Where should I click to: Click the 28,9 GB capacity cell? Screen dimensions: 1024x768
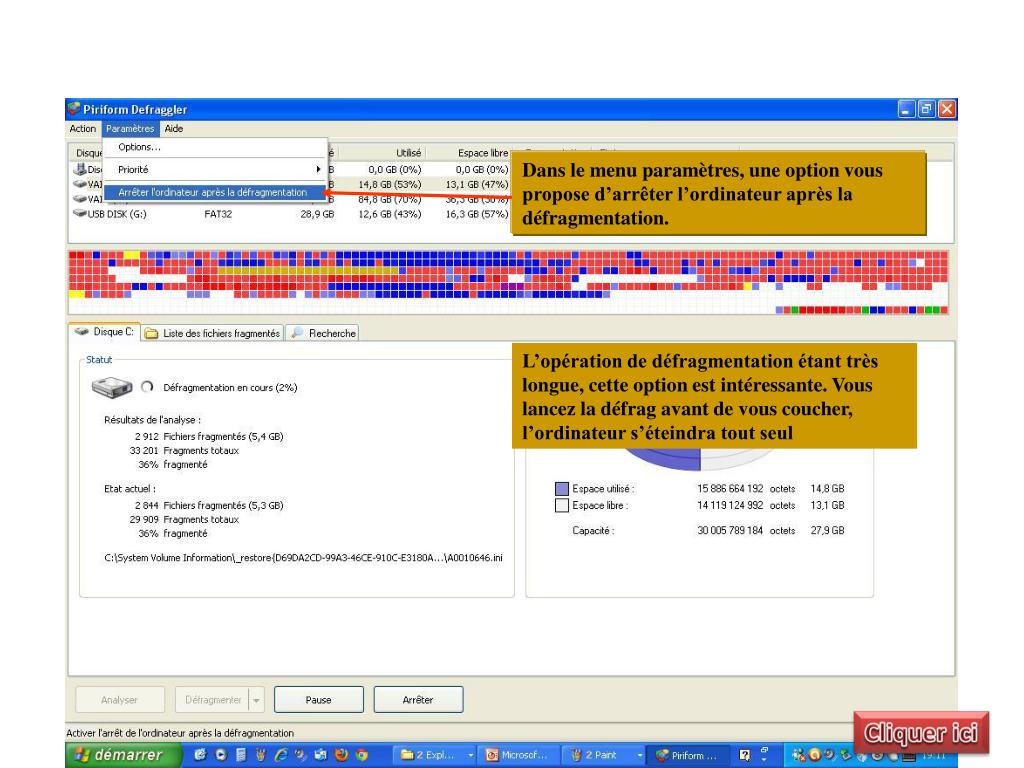pyautogui.click(x=317, y=214)
